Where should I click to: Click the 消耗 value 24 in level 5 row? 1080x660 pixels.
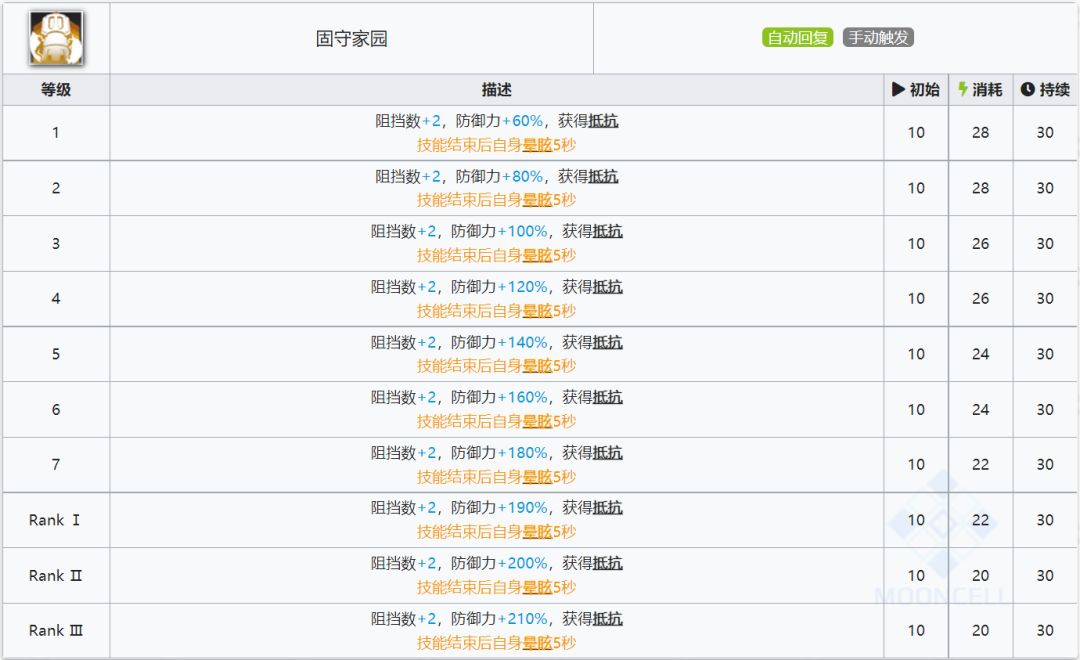point(980,354)
